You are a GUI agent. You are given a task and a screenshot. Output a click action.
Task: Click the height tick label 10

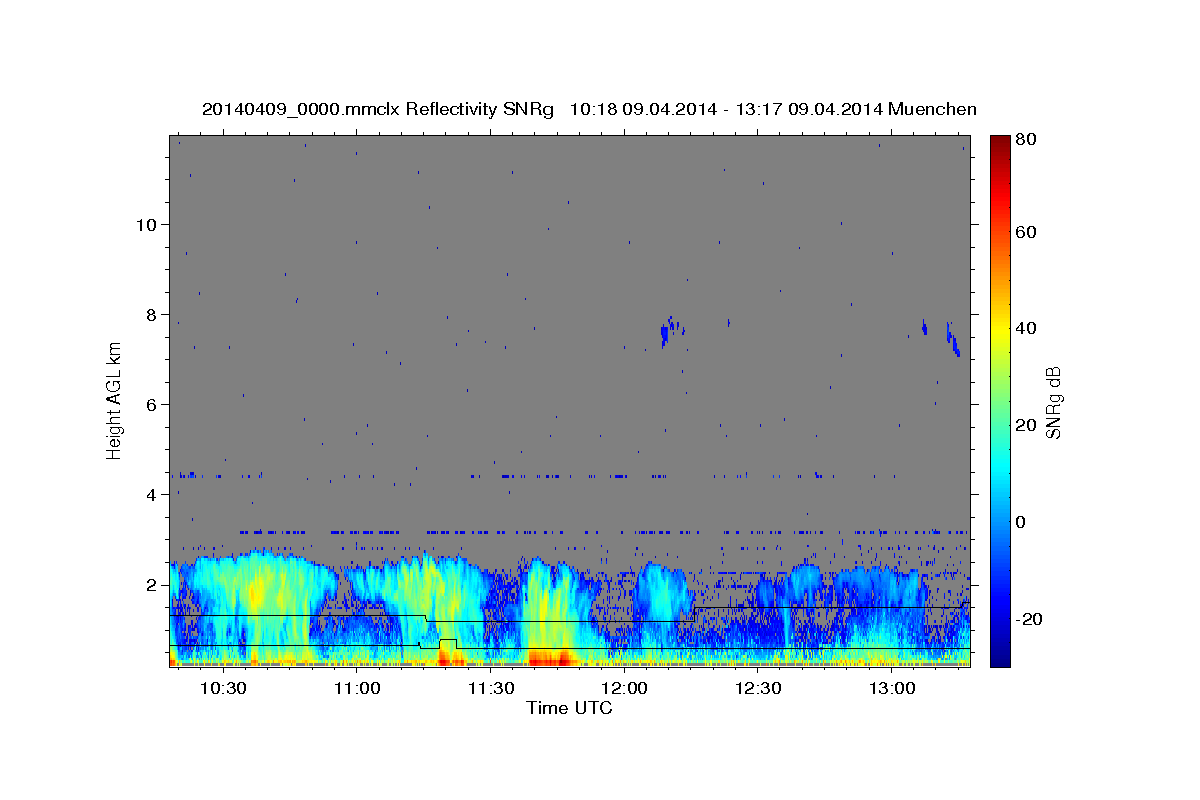tap(146, 224)
